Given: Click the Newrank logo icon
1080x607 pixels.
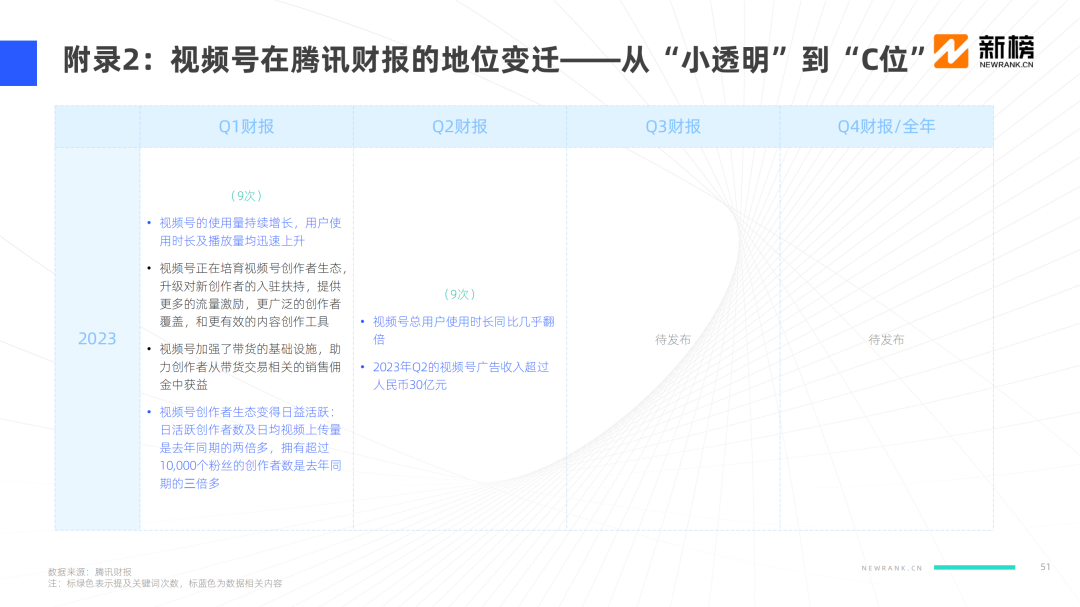Looking at the screenshot, I should tap(951, 51).
